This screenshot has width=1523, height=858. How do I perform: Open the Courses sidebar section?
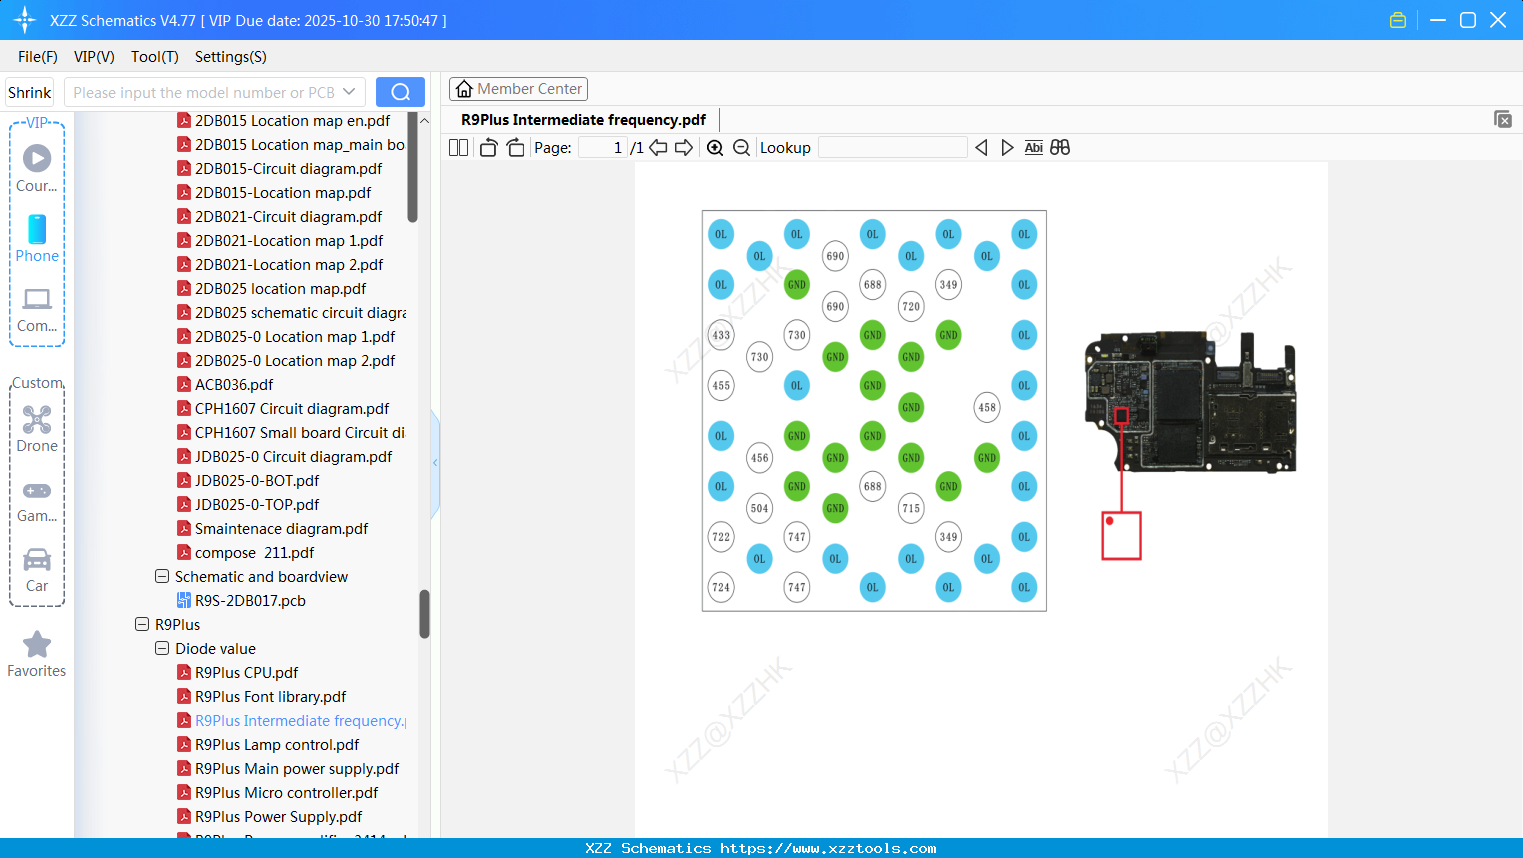click(37, 169)
